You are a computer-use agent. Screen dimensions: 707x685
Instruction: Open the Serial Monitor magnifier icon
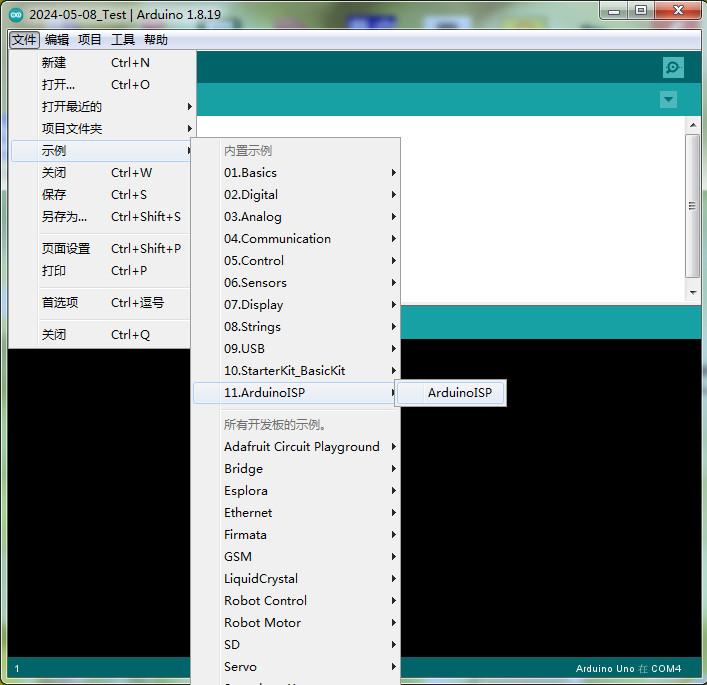pos(673,68)
